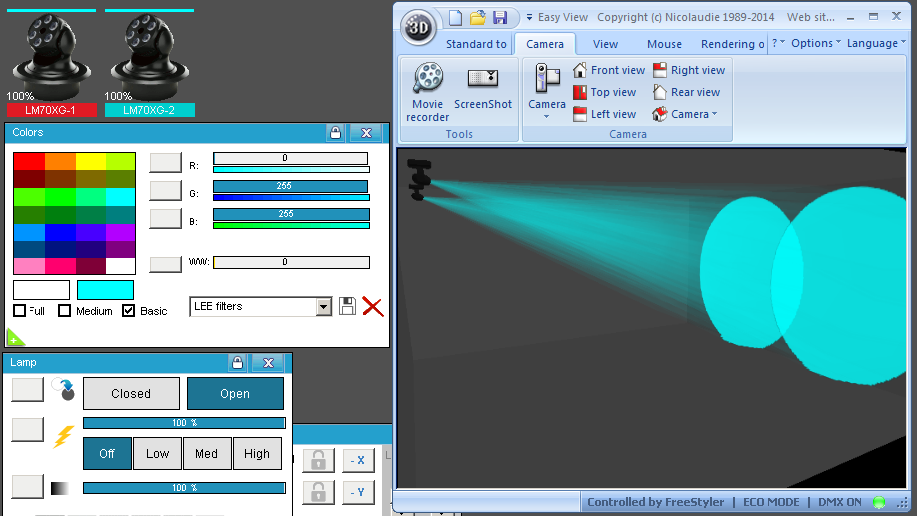Enable the Full palette checkbox

click(x=19, y=311)
